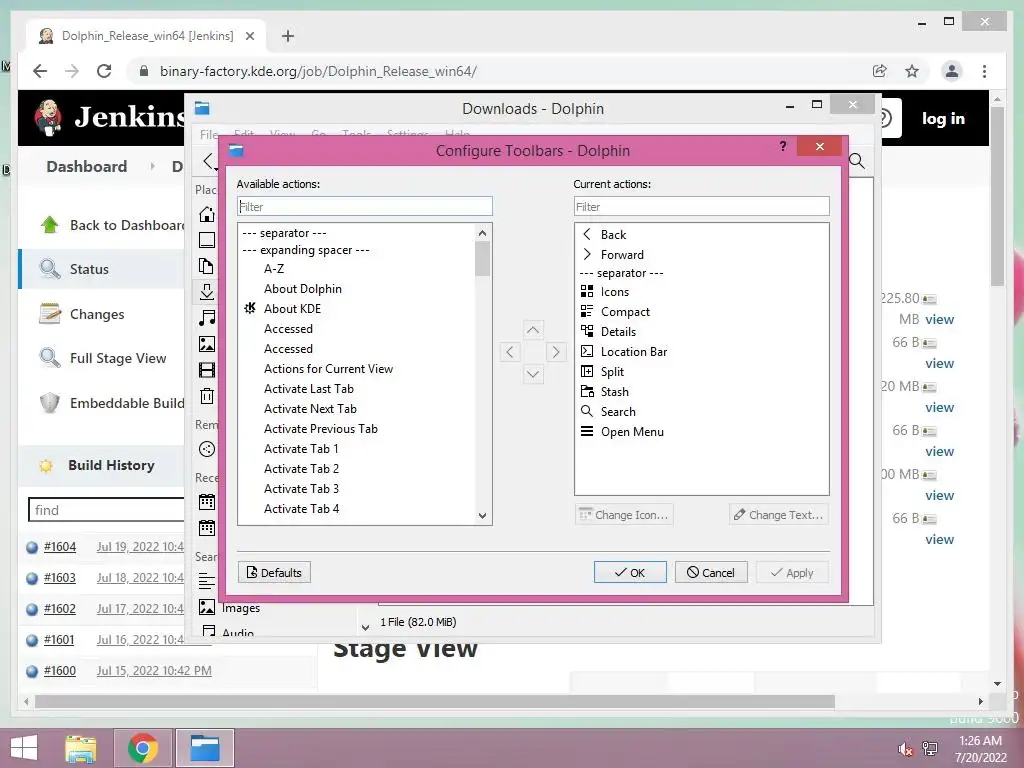Select the About KDE gear icon
The width and height of the screenshot is (1024, 768).
point(250,308)
